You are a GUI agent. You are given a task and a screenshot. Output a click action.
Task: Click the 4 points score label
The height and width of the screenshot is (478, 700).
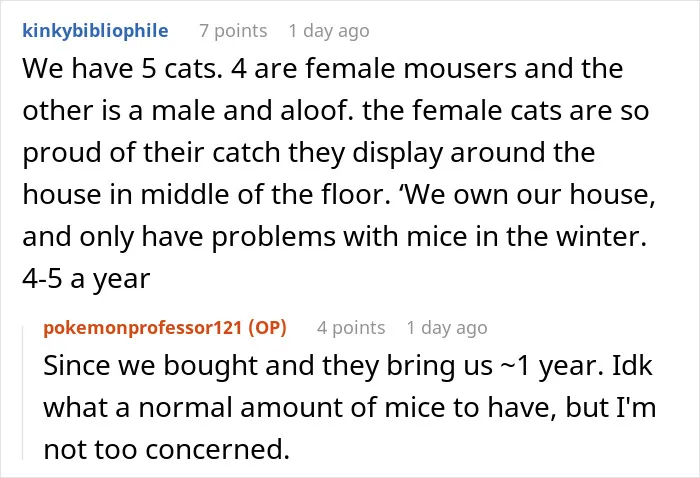pyautogui.click(x=351, y=328)
